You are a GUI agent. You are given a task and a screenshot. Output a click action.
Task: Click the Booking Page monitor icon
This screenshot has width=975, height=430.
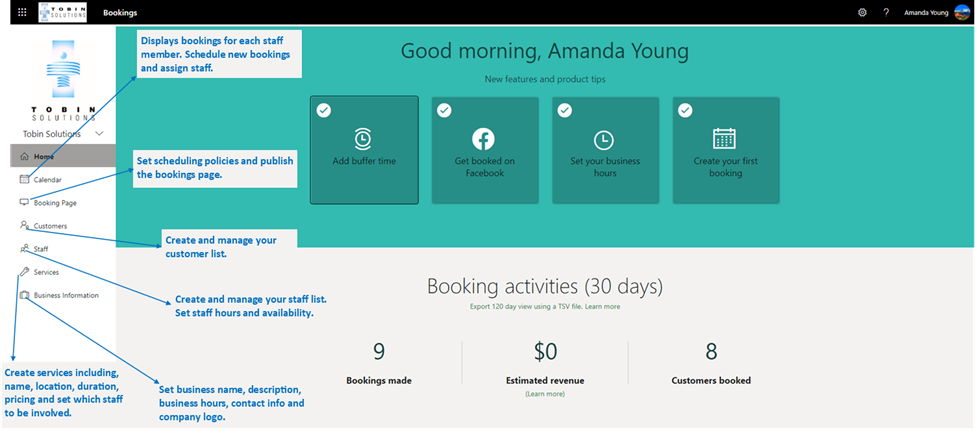coord(25,203)
